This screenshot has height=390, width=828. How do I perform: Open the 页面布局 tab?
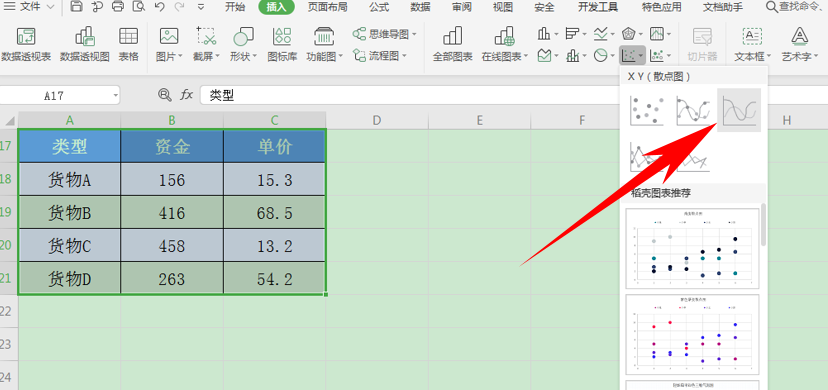point(327,7)
